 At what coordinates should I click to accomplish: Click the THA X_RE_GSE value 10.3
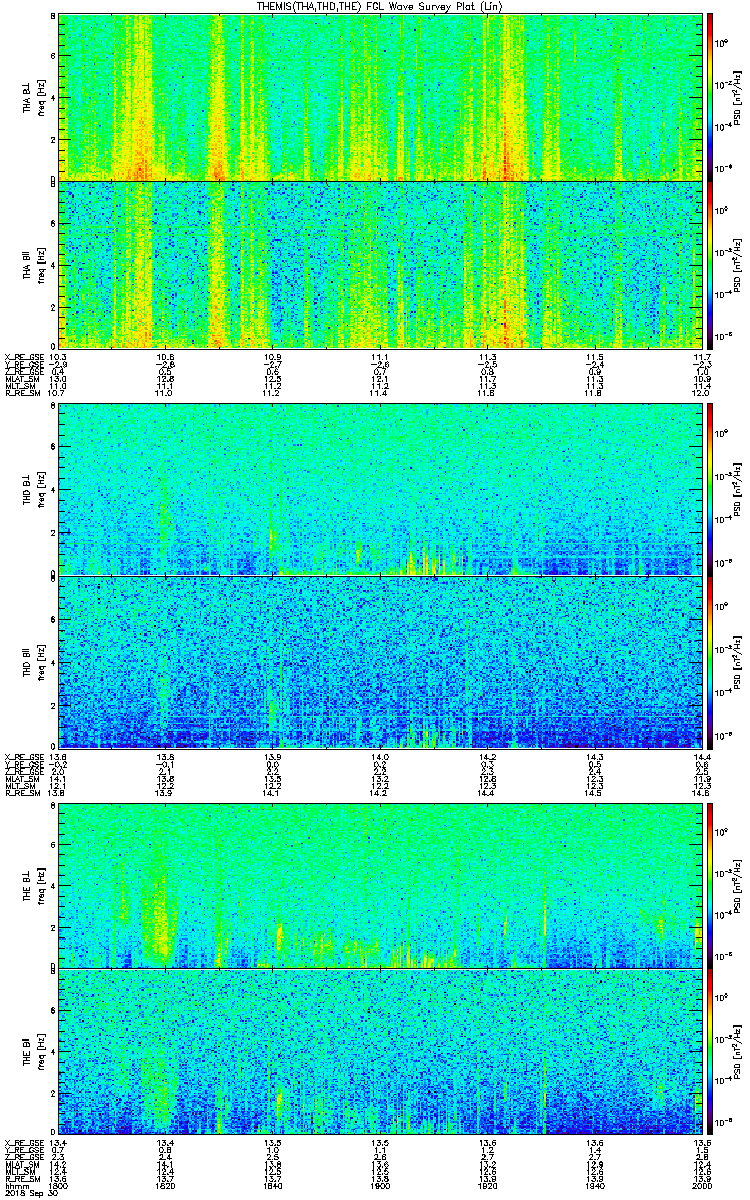59,357
